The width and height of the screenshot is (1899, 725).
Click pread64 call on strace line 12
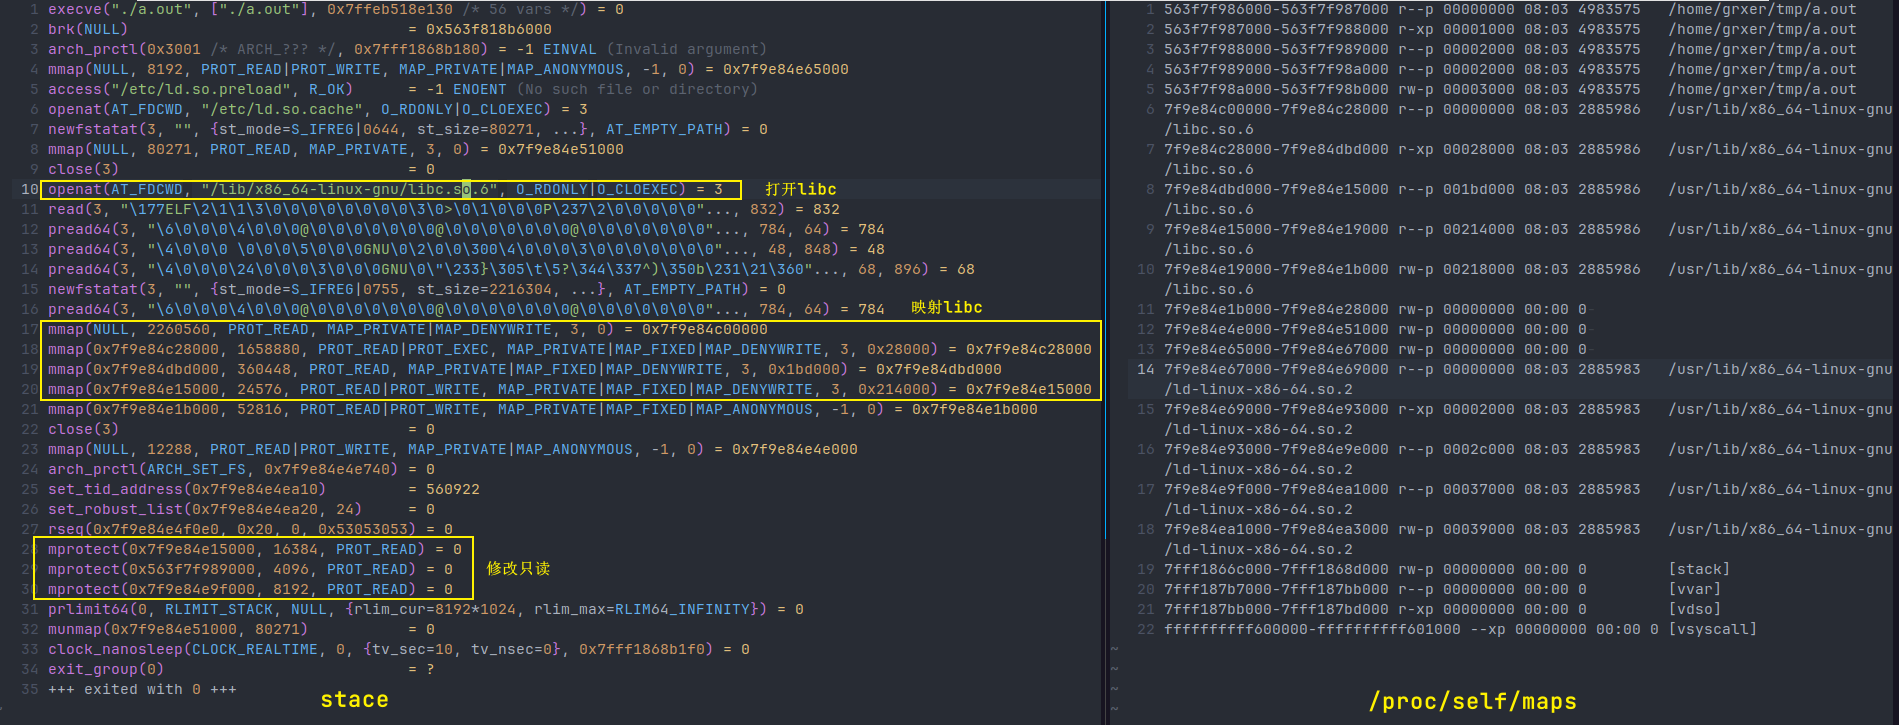pos(466,229)
